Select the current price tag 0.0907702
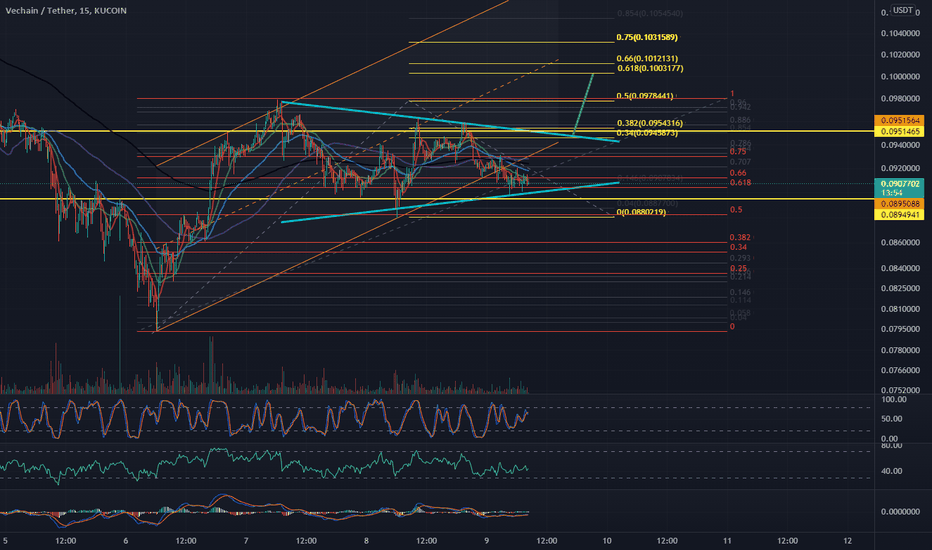 click(899, 184)
